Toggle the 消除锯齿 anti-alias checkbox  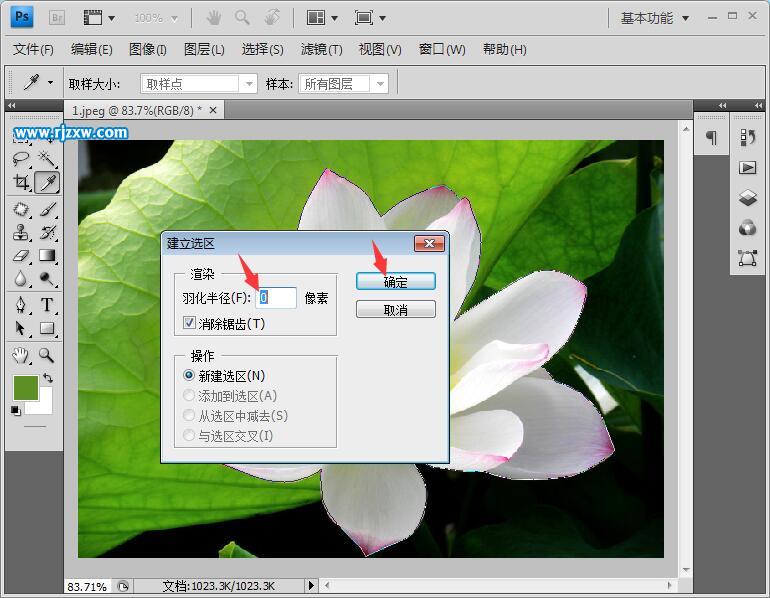(x=189, y=323)
